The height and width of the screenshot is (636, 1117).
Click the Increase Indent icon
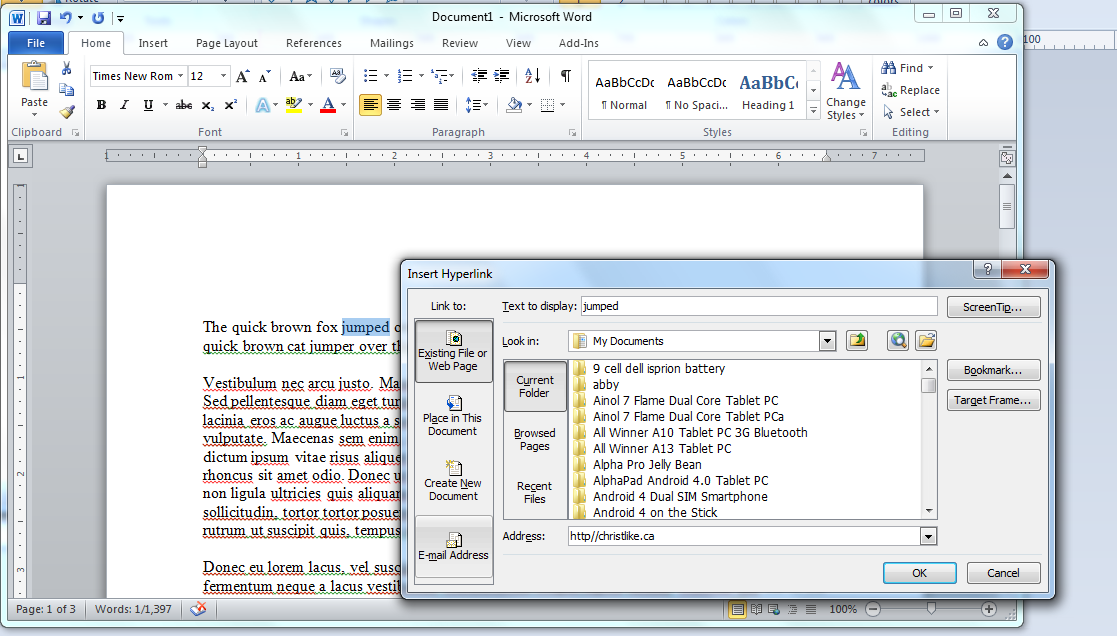pyautogui.click(x=502, y=75)
